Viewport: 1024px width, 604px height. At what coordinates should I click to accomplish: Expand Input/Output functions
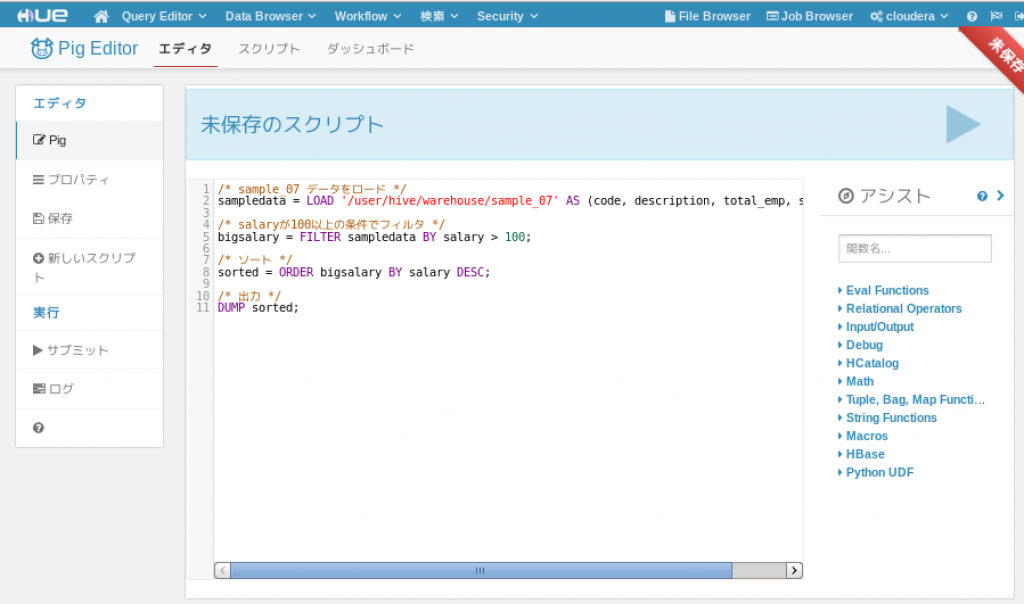[880, 327]
